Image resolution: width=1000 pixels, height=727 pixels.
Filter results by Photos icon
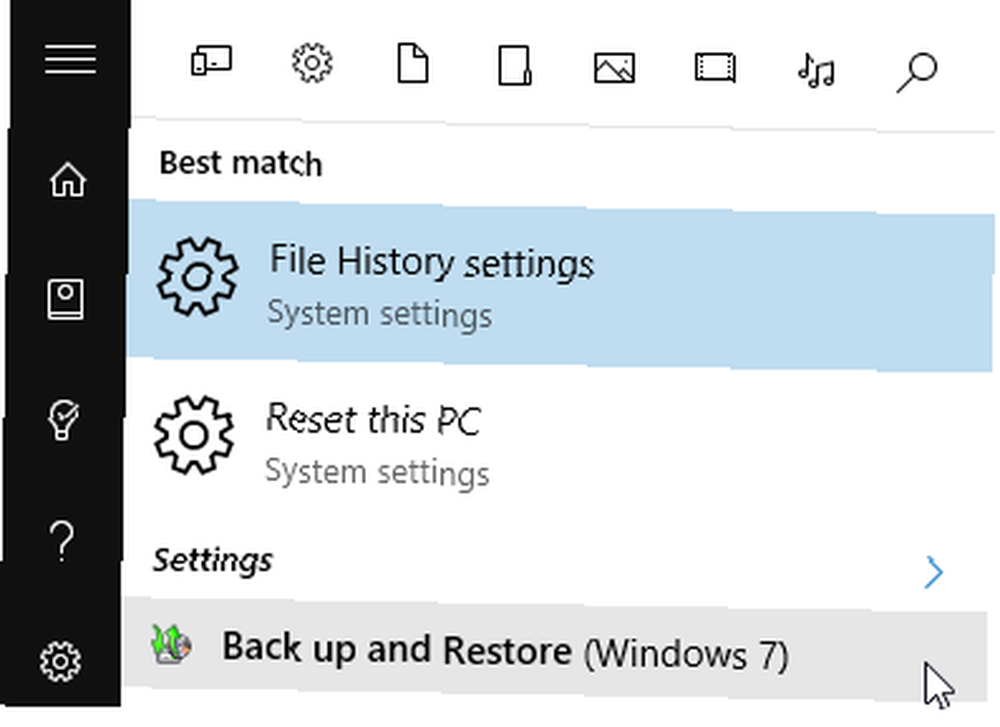point(614,68)
